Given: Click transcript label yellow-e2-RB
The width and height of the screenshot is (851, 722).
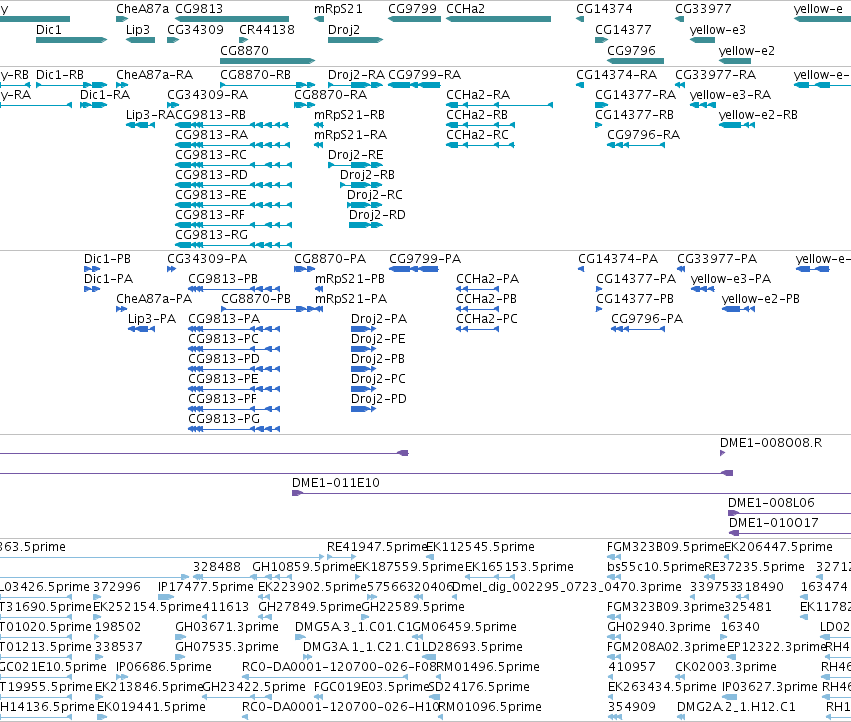Looking at the screenshot, I should click(x=758, y=115).
